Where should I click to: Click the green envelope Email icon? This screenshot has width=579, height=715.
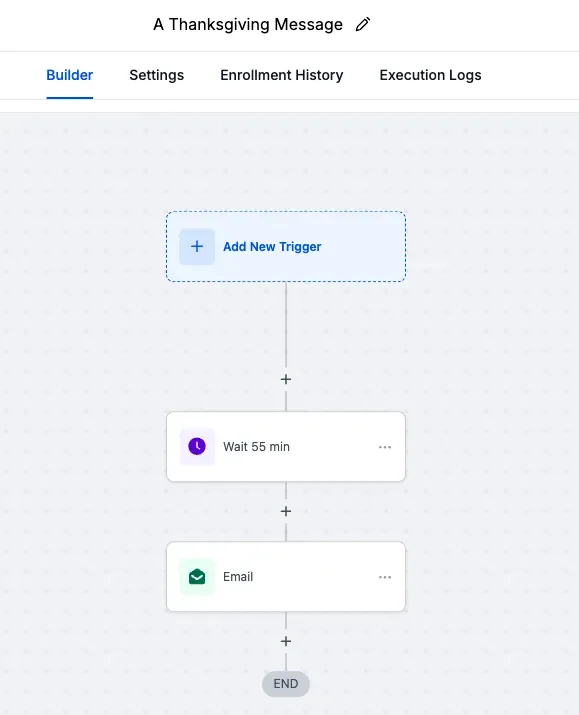[x=197, y=577]
